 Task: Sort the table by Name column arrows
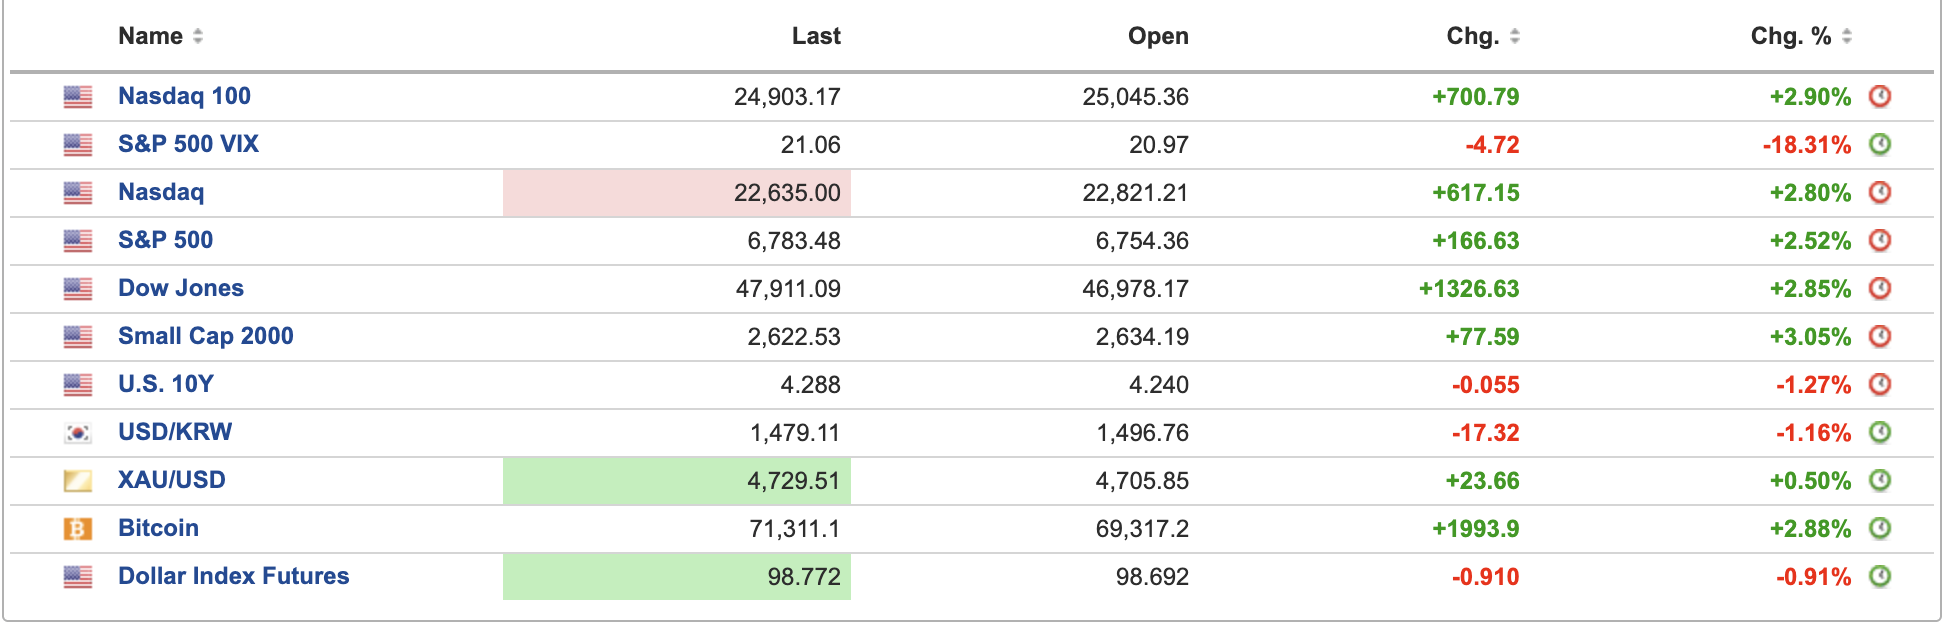click(198, 37)
